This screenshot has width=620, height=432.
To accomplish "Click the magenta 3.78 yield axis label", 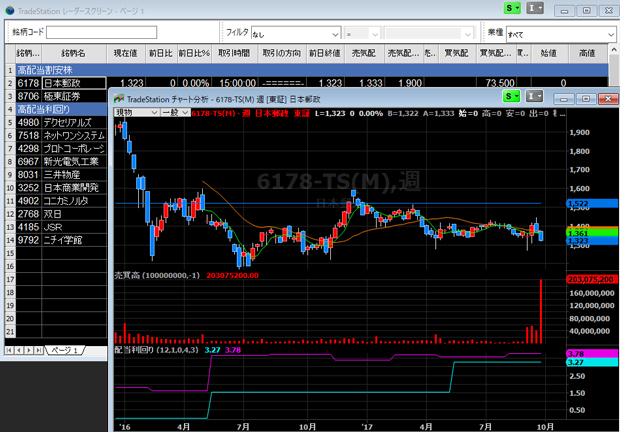I will pos(592,353).
